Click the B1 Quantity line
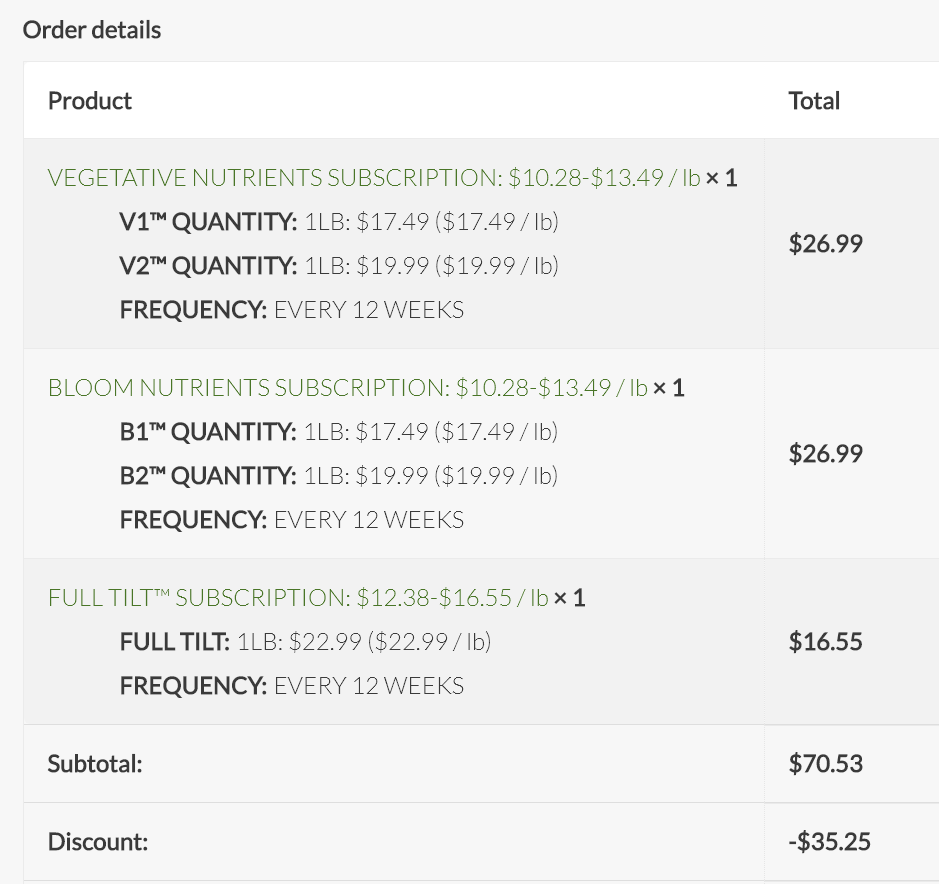This screenshot has height=884, width=939. click(x=338, y=432)
